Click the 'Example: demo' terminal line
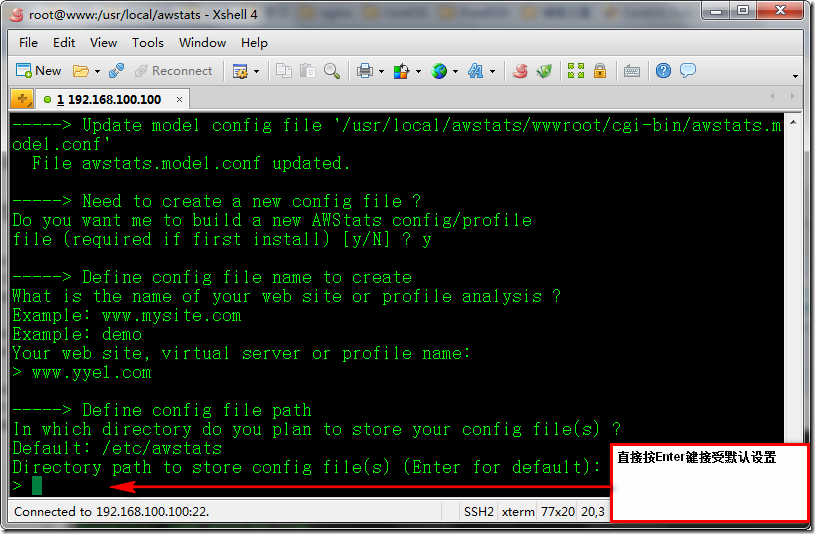The width and height of the screenshot is (815, 534). 77,334
